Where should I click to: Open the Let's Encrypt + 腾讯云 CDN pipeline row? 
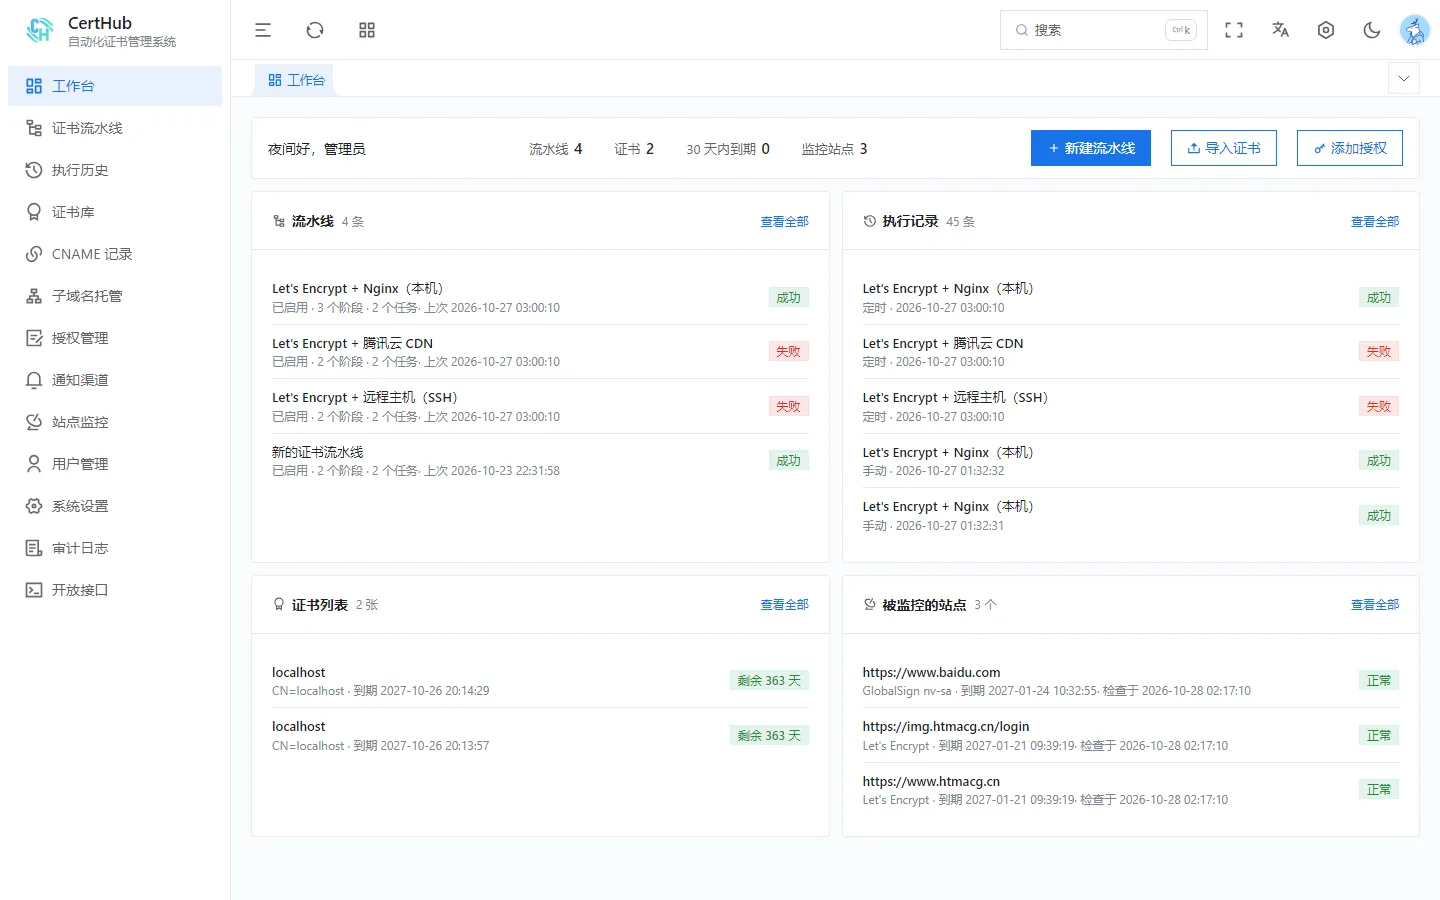coord(540,352)
